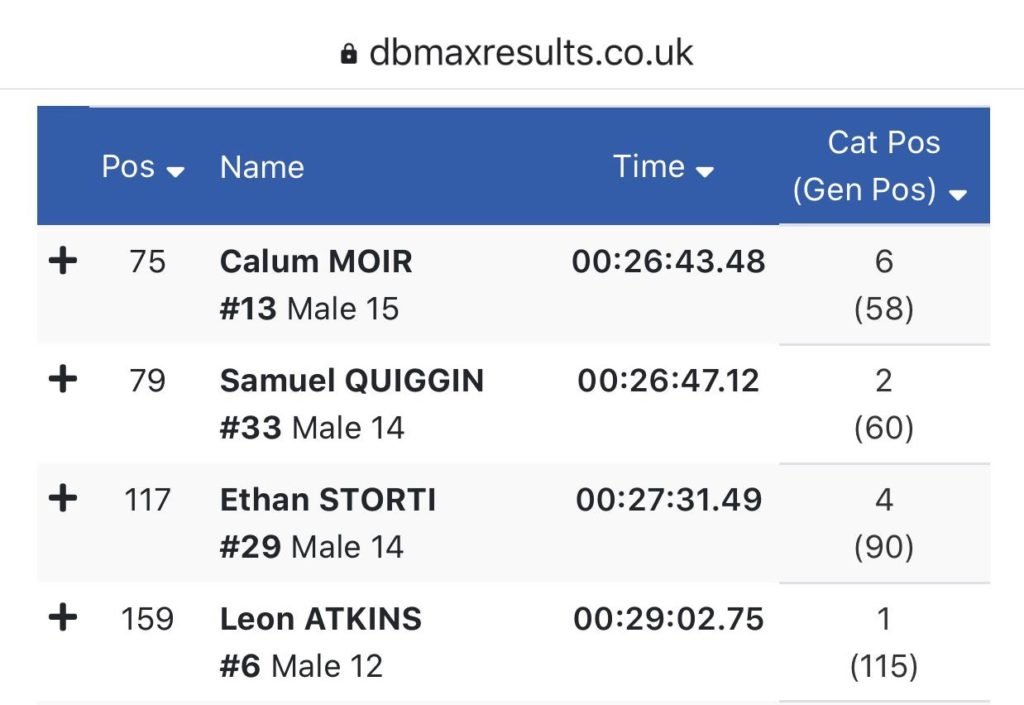Click bib #6 Male 12 text

point(301,666)
